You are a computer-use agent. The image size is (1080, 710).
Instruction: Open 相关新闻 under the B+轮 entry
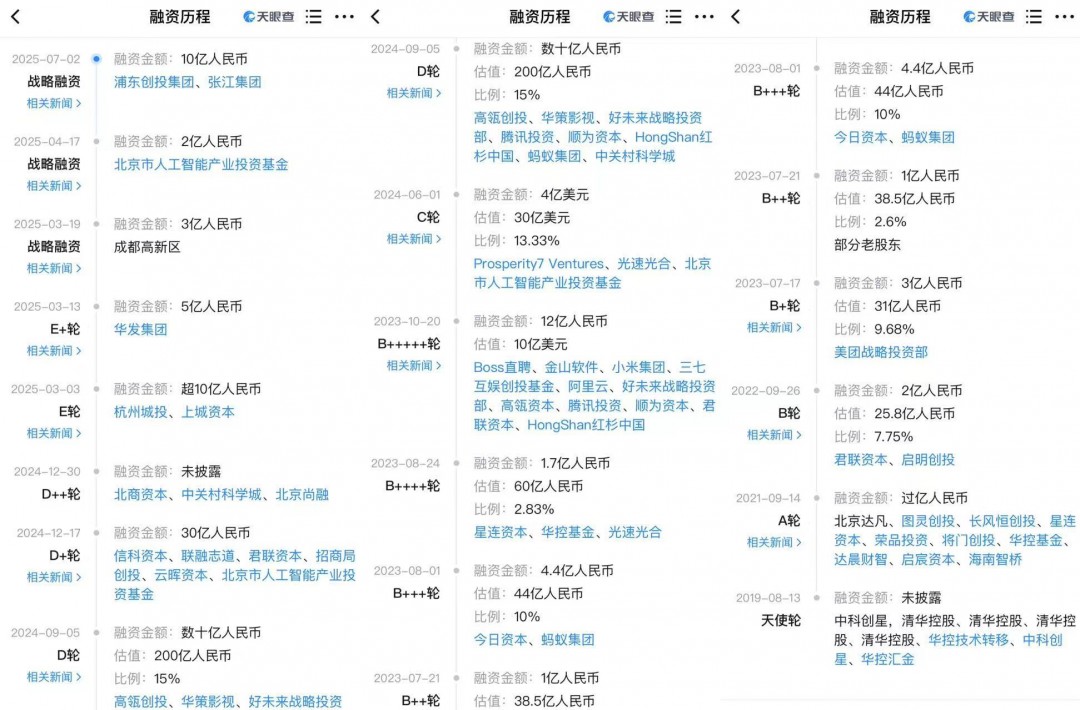coord(774,328)
